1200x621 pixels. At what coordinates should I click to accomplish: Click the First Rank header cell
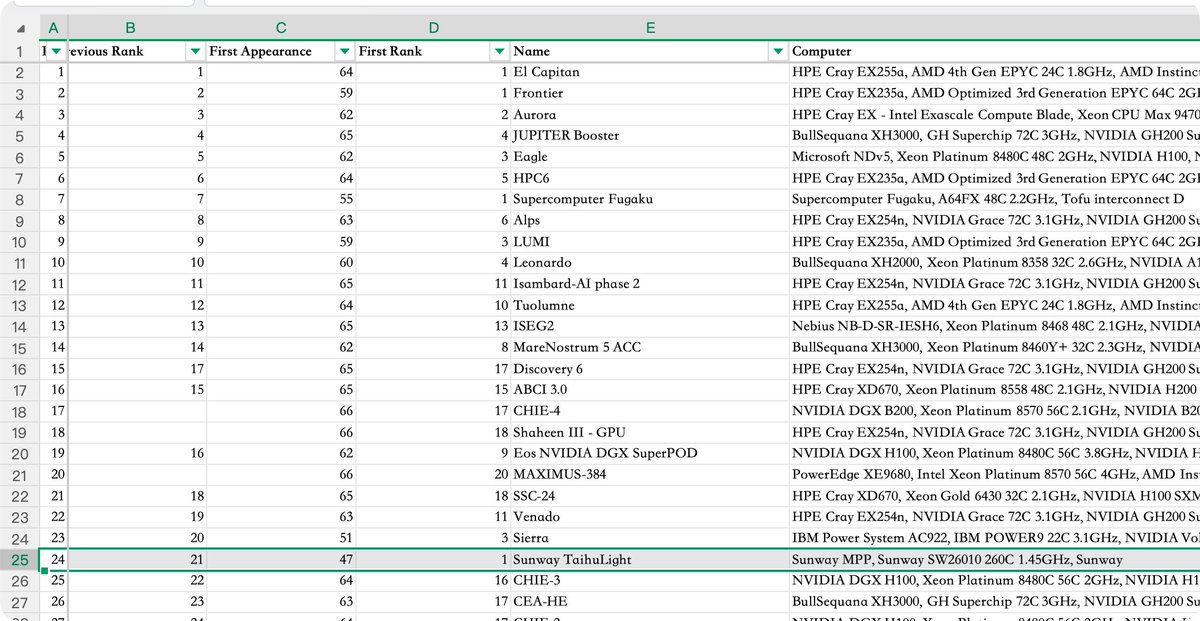tap(433, 51)
